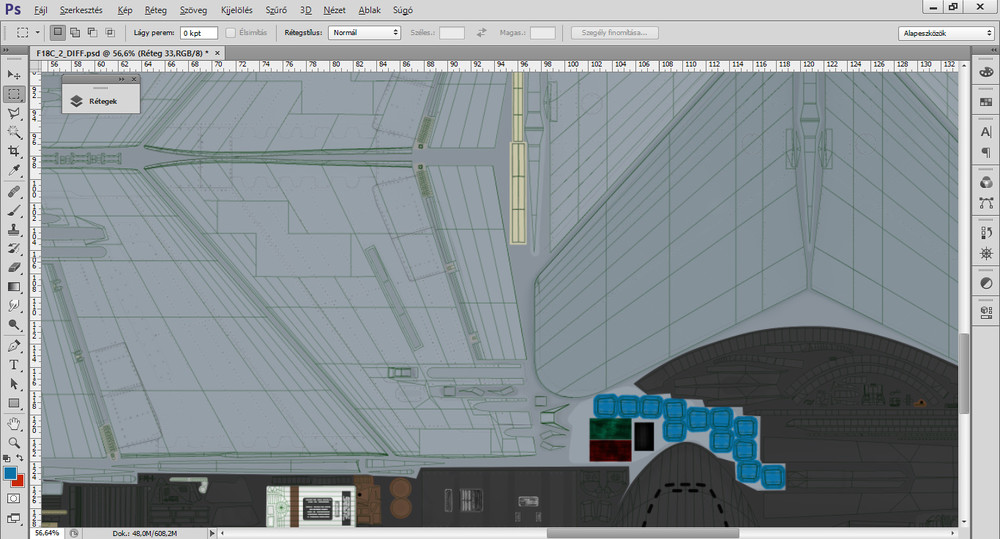Open the Color panel palette icon
The height and width of the screenshot is (539, 1000).
[x=986, y=72]
